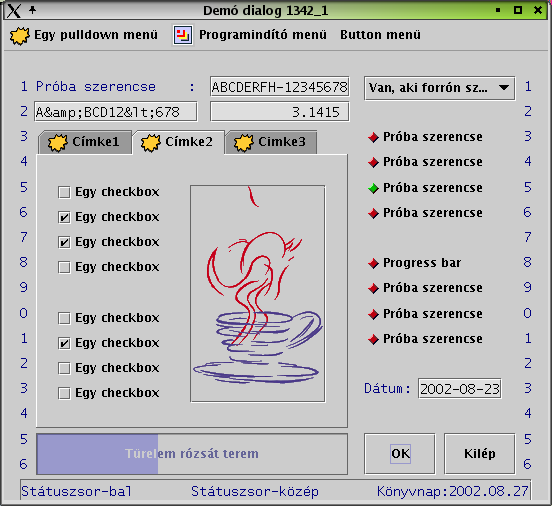The width and height of the screenshot is (552, 506).
Task: Click the Kilép button
Action: (x=479, y=454)
